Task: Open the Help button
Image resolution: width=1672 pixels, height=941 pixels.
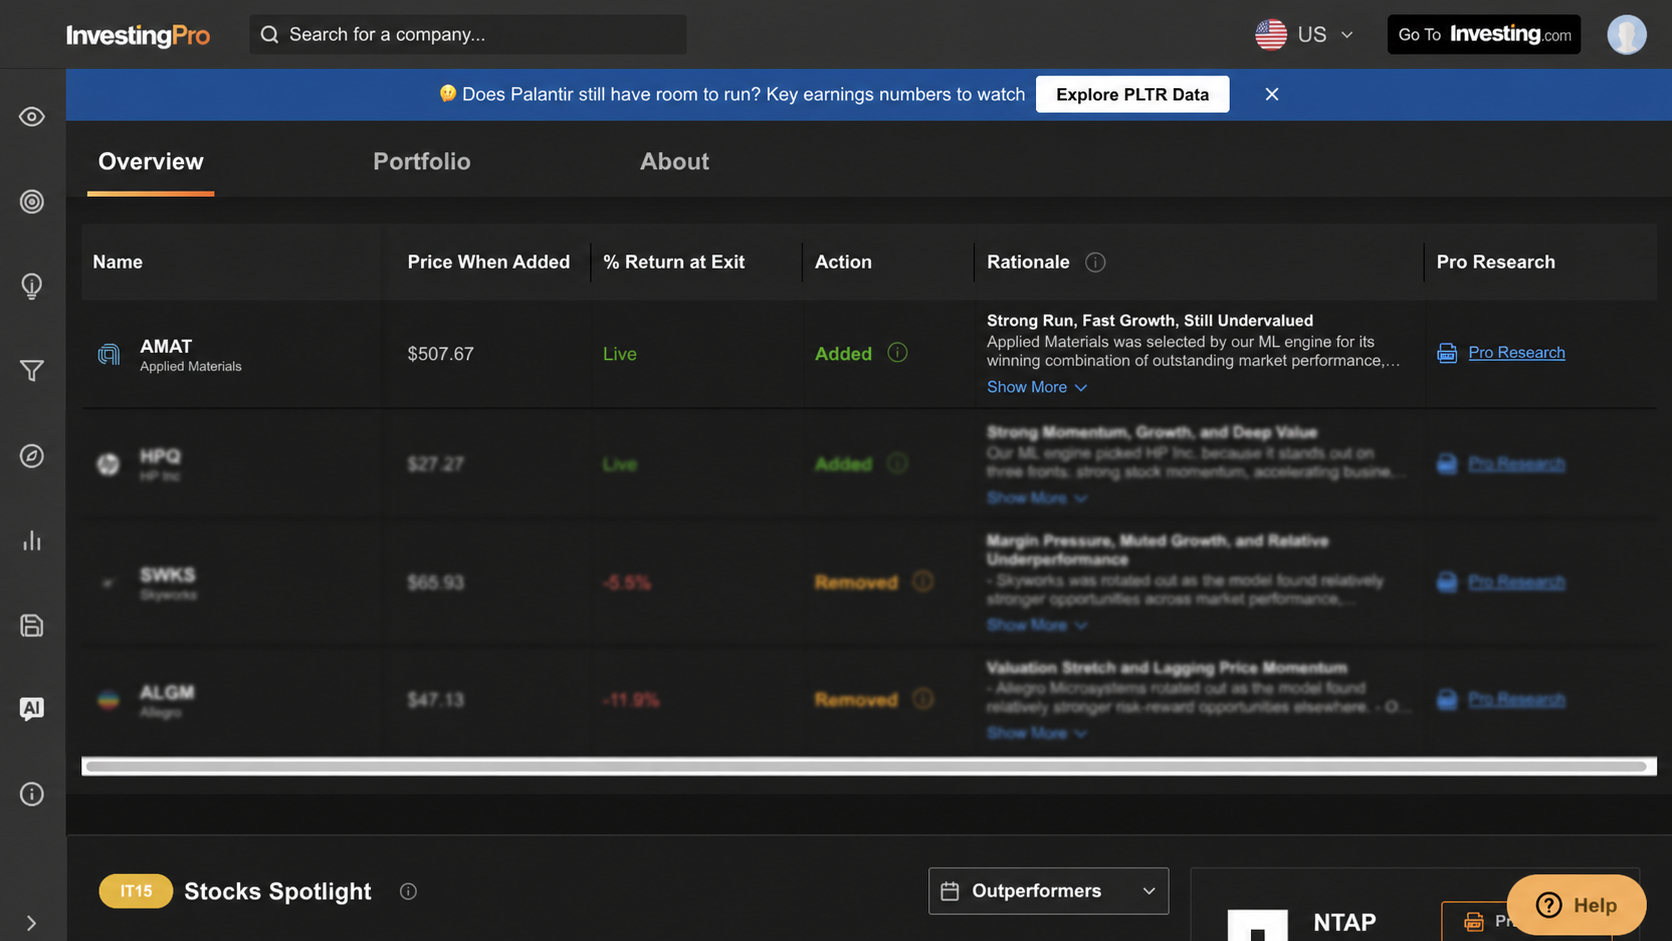Action: point(1576,905)
